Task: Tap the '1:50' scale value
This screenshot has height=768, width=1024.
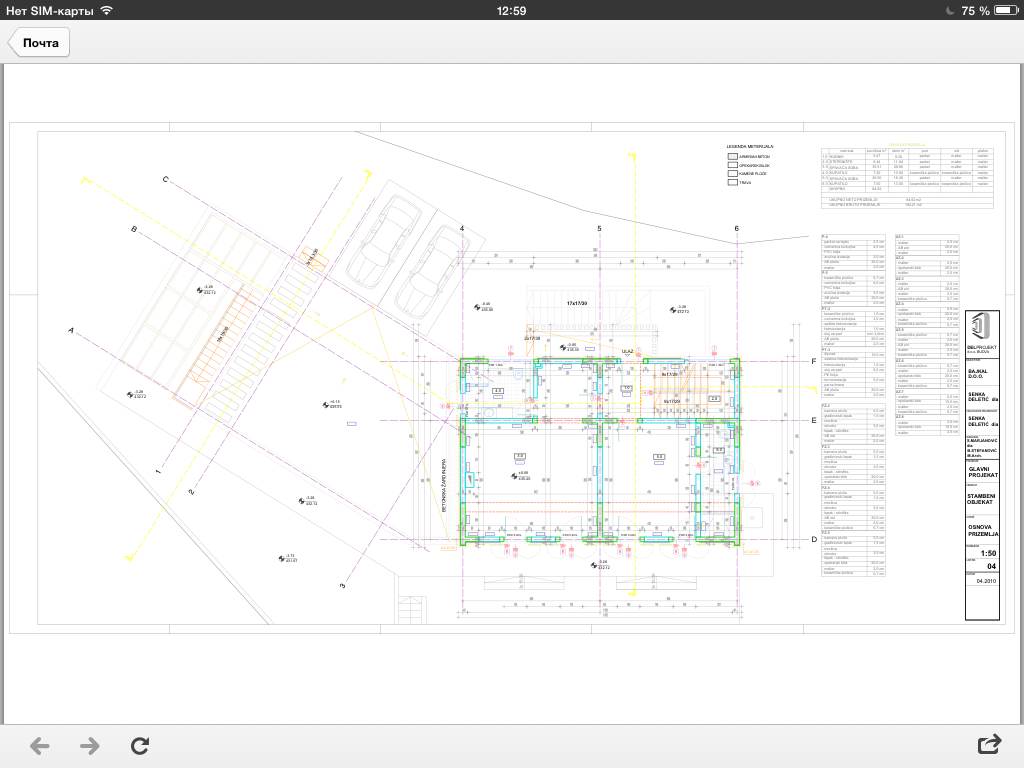Action: click(988, 553)
